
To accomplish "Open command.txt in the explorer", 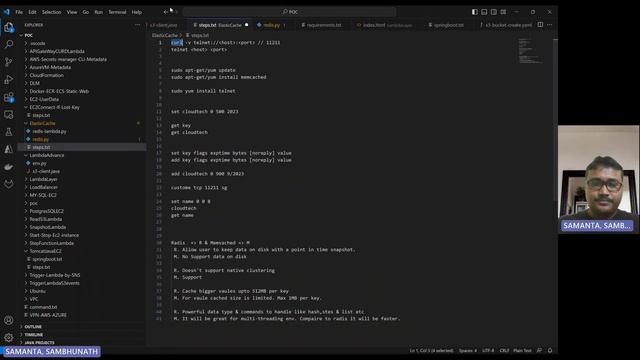I will (43, 307).
